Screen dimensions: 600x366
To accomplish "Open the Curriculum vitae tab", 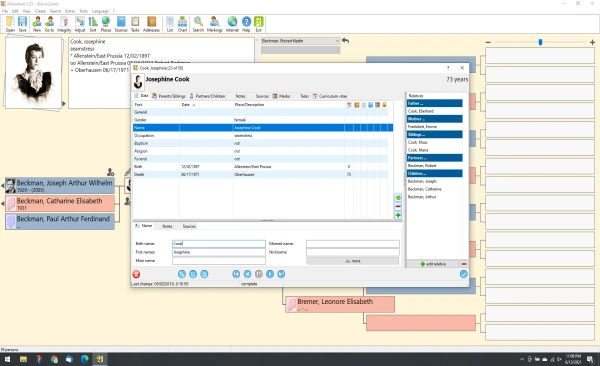I will pyautogui.click(x=330, y=96).
